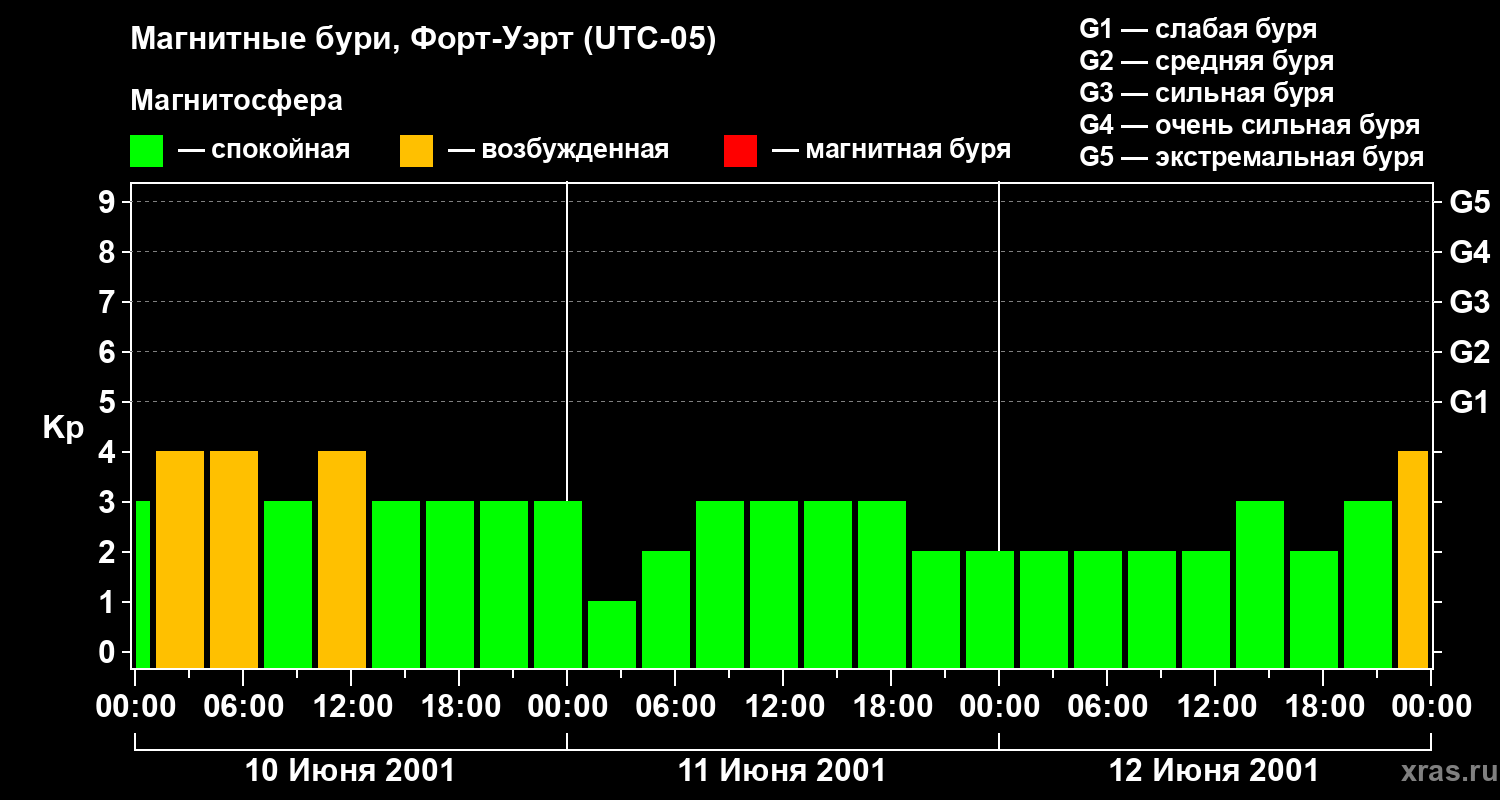1500x800 pixels.
Task: Click the green bar crossing midnight into 12 June
Action: click(990, 609)
